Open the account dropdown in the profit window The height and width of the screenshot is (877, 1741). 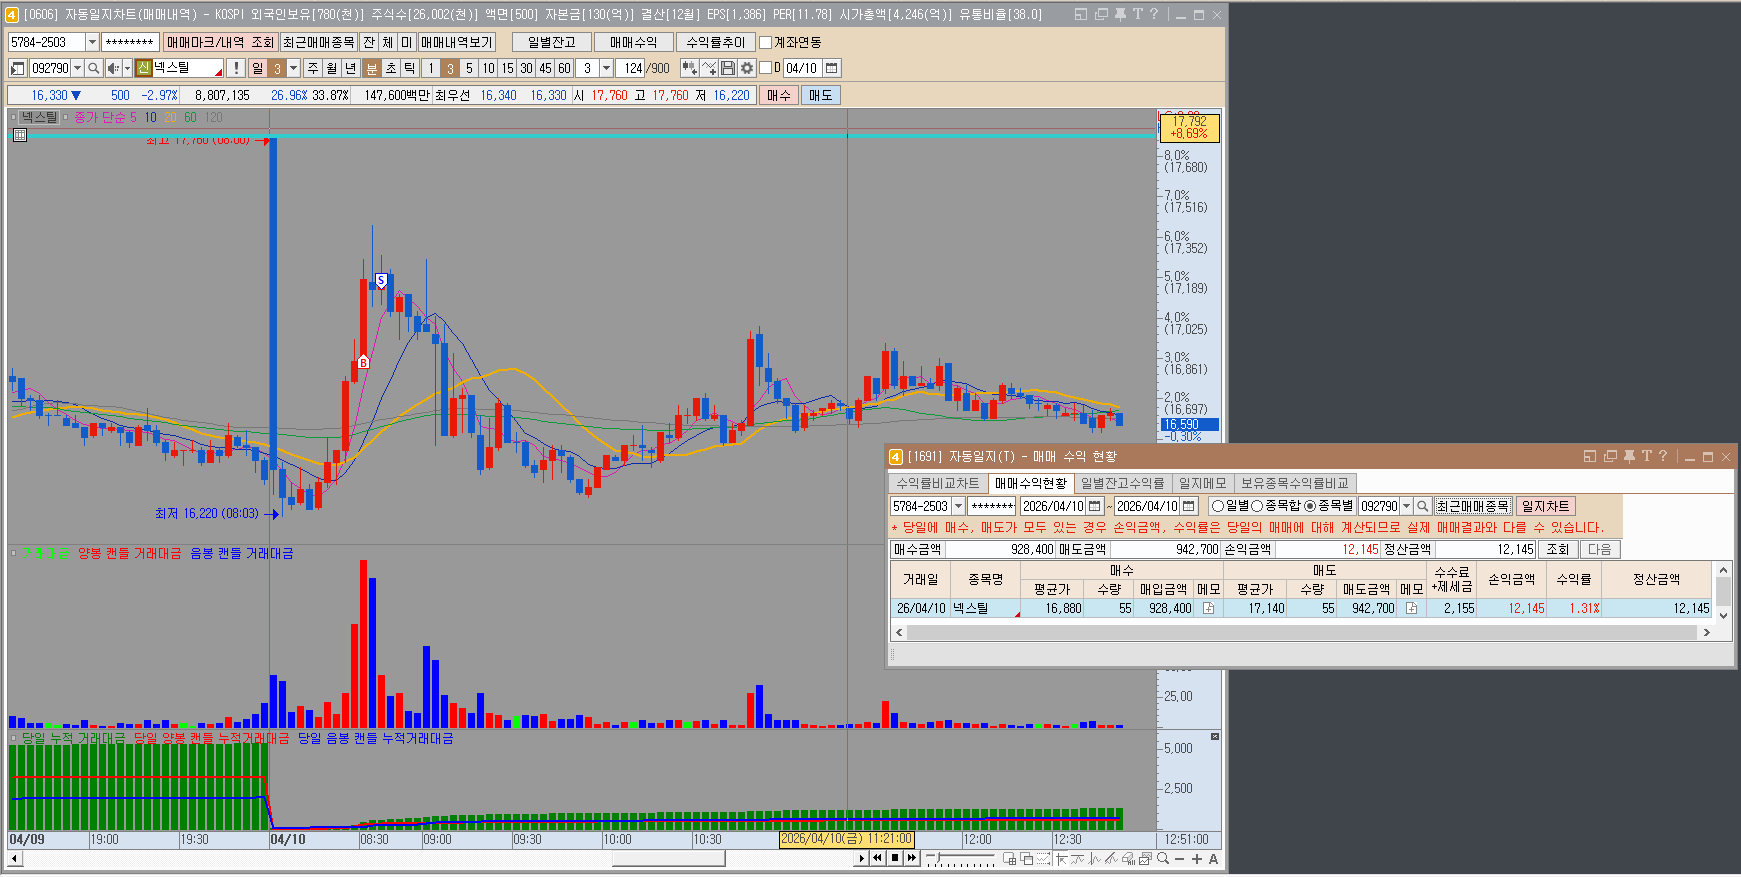point(958,506)
